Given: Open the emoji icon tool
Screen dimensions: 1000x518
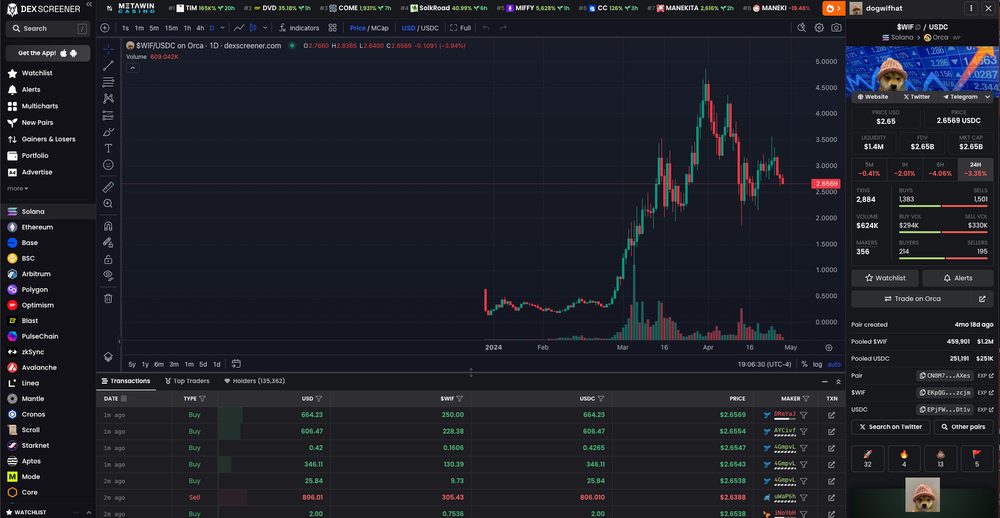Looking at the screenshot, I should [x=108, y=165].
